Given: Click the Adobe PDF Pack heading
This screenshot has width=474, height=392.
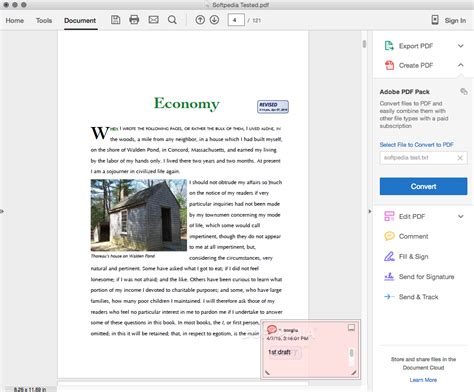Looking at the screenshot, I should [404, 92].
